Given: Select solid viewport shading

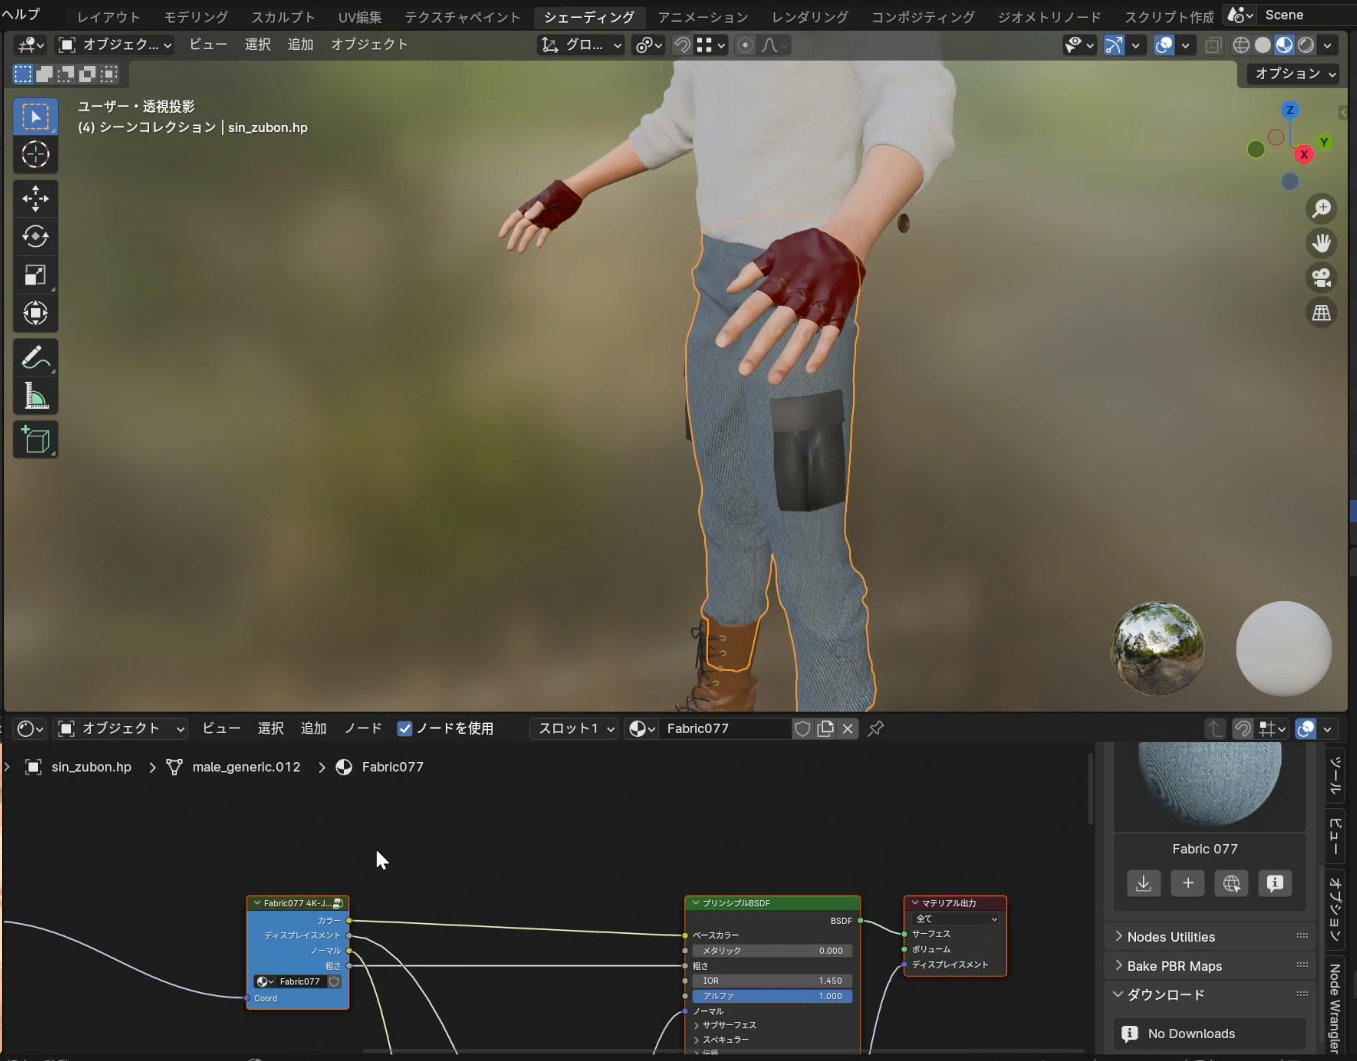Looking at the screenshot, I should click(1263, 45).
